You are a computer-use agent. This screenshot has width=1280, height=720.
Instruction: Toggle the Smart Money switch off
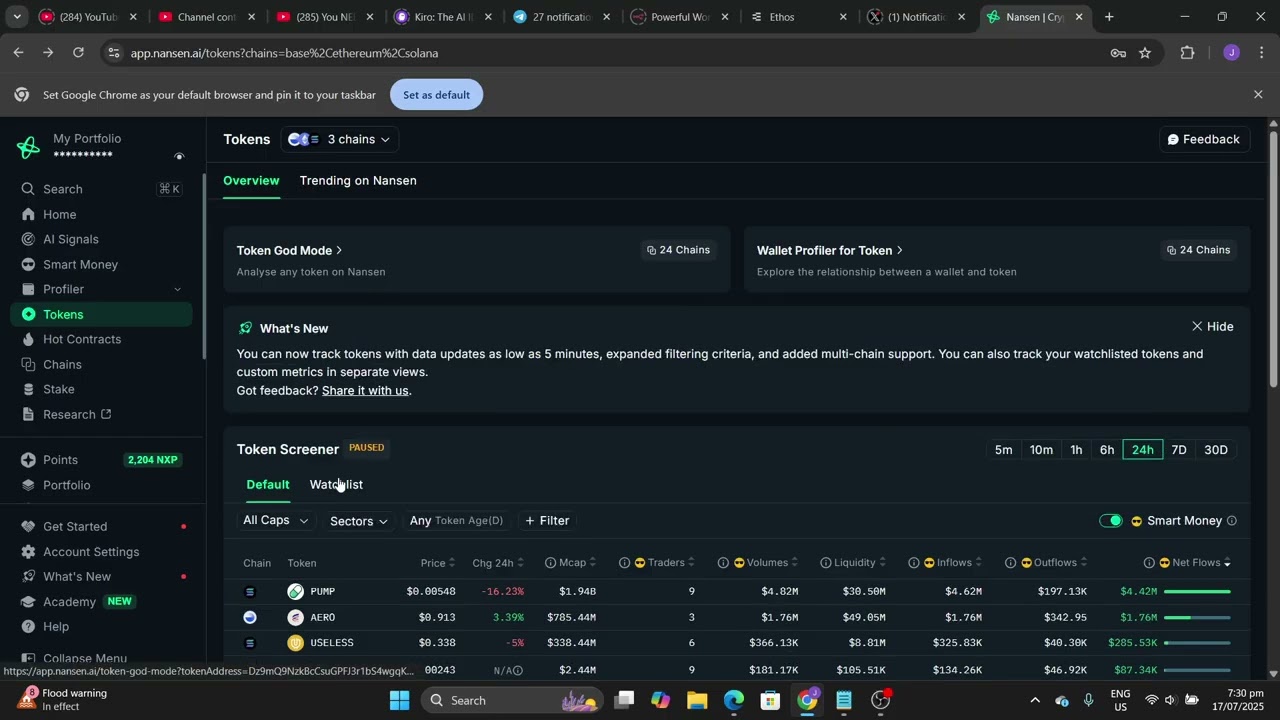[x=1111, y=521]
